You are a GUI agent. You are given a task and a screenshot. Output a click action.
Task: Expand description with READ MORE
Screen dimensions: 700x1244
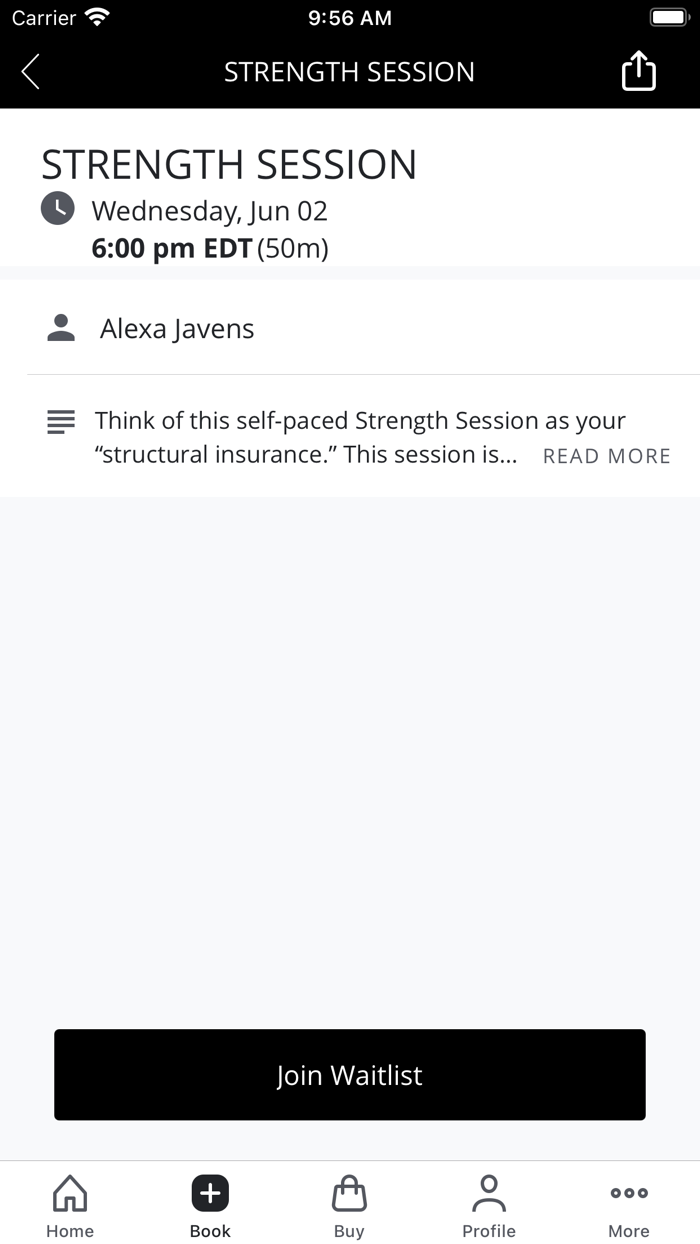point(606,456)
